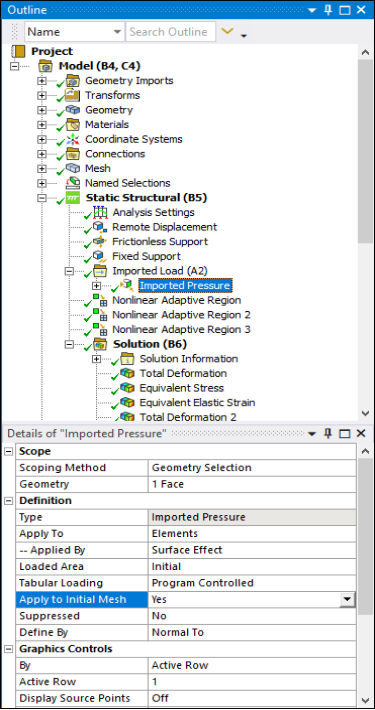Click the Frictionless Support icon
The height and width of the screenshot is (710, 375).
coord(100,241)
